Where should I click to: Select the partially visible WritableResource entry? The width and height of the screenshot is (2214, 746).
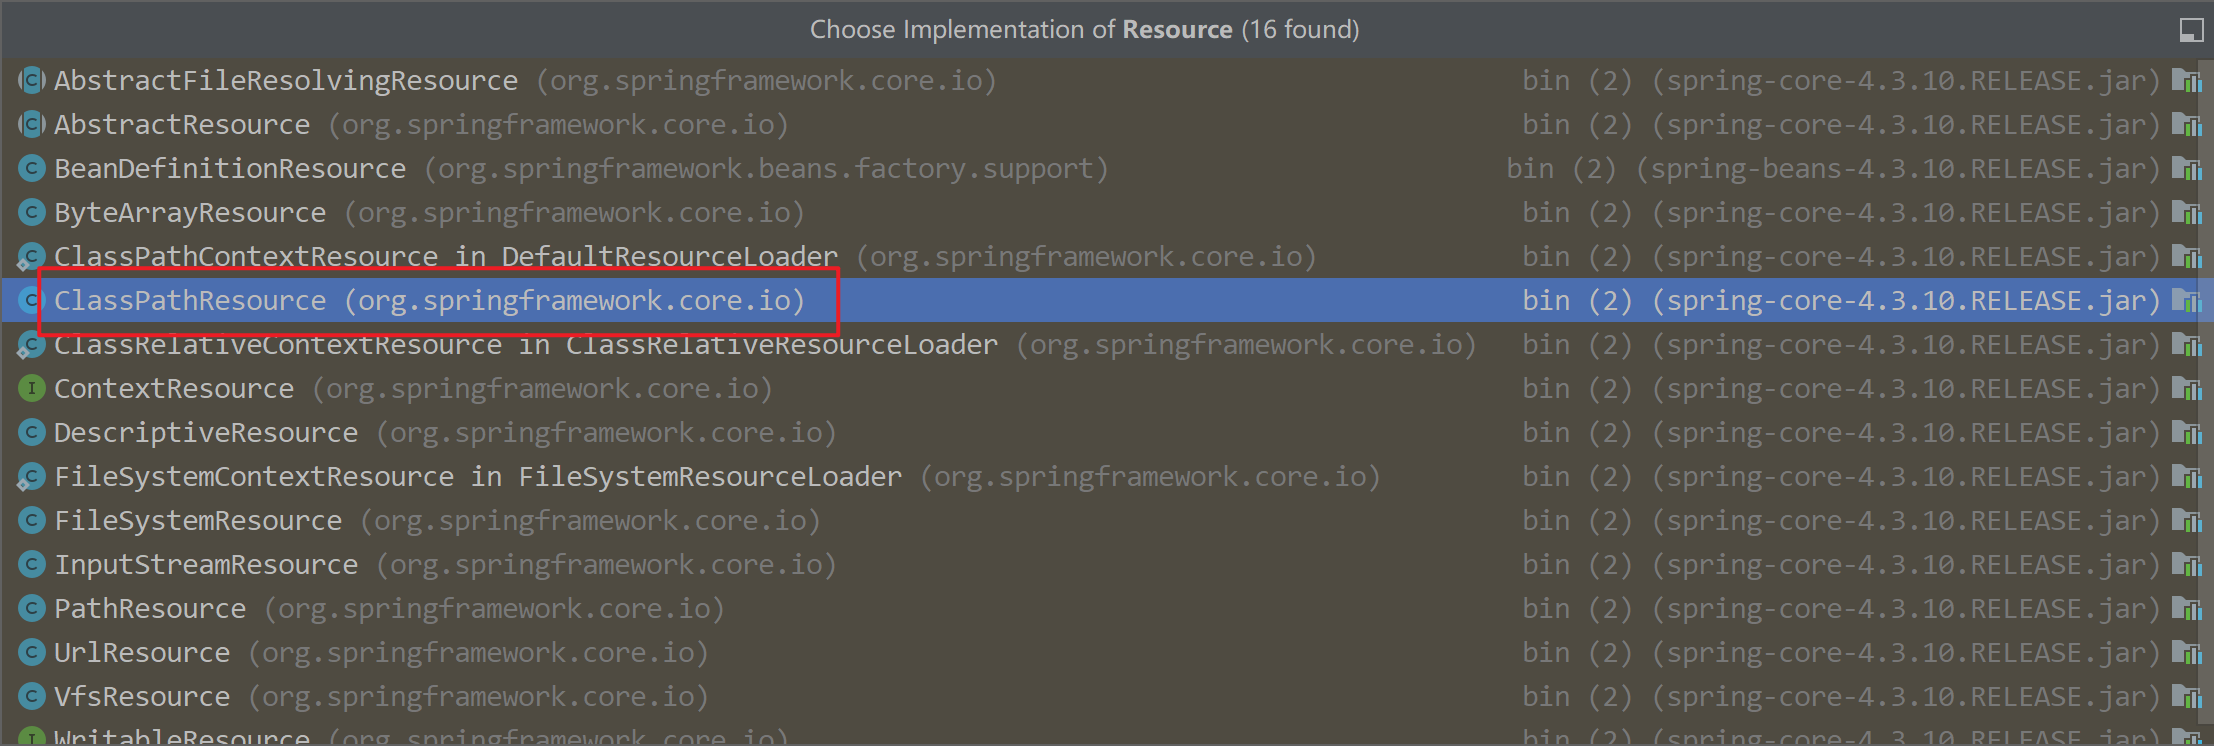(182, 737)
